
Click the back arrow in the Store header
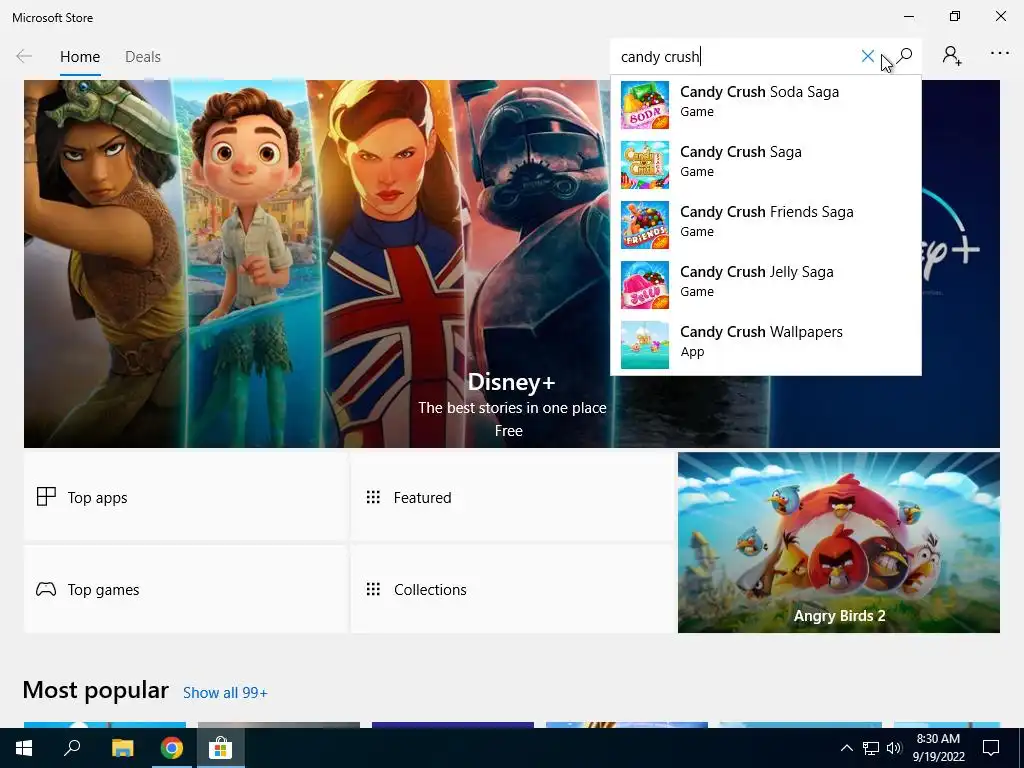click(x=24, y=56)
